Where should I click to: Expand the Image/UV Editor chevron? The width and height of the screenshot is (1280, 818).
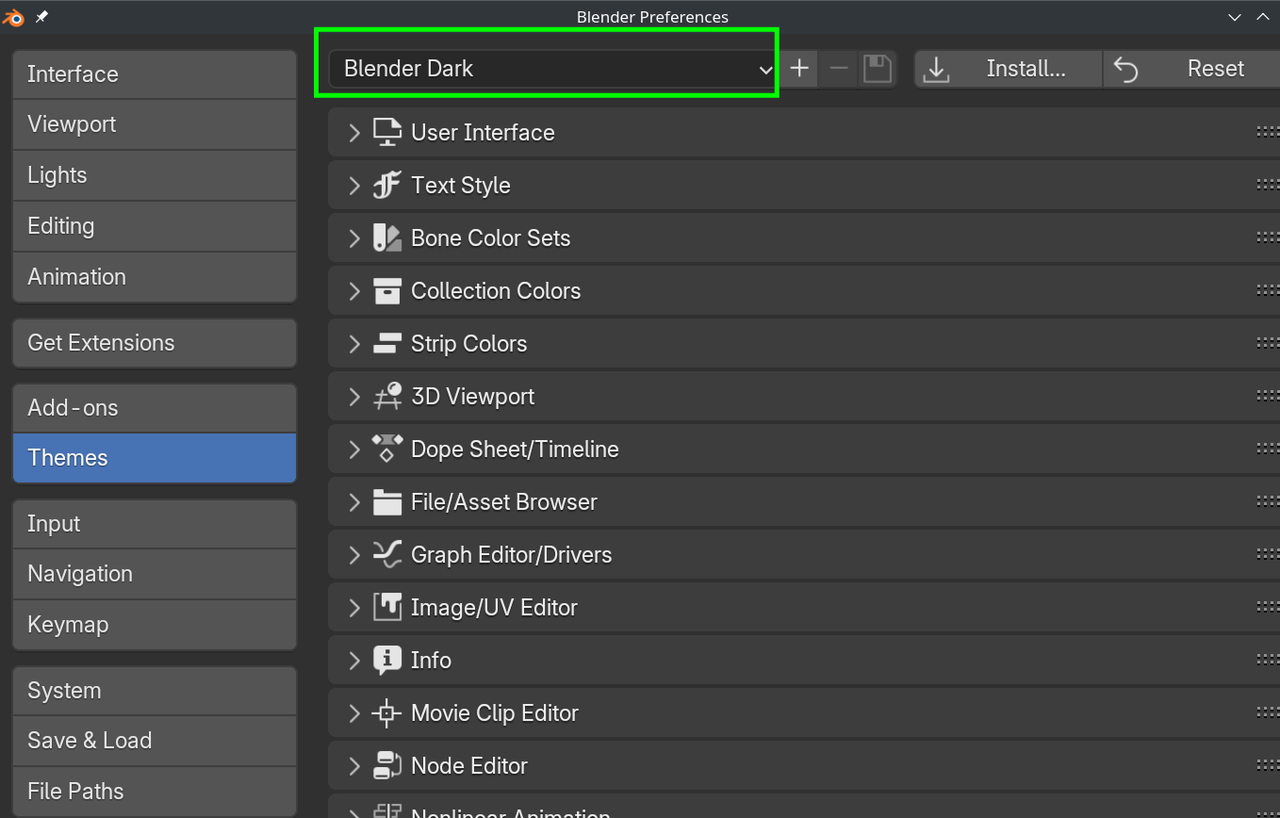[354, 607]
